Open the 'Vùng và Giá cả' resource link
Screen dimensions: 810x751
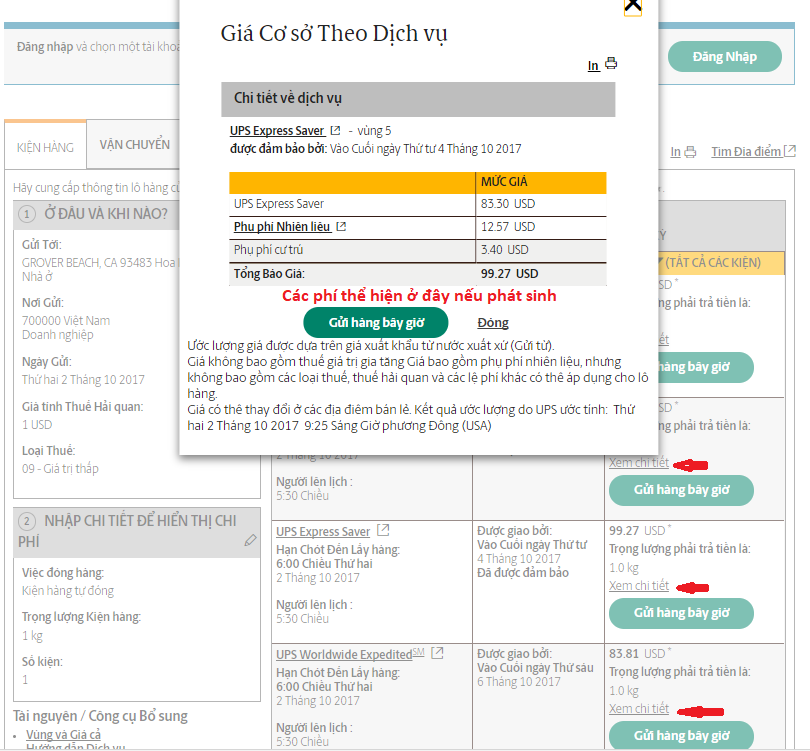coord(64,734)
